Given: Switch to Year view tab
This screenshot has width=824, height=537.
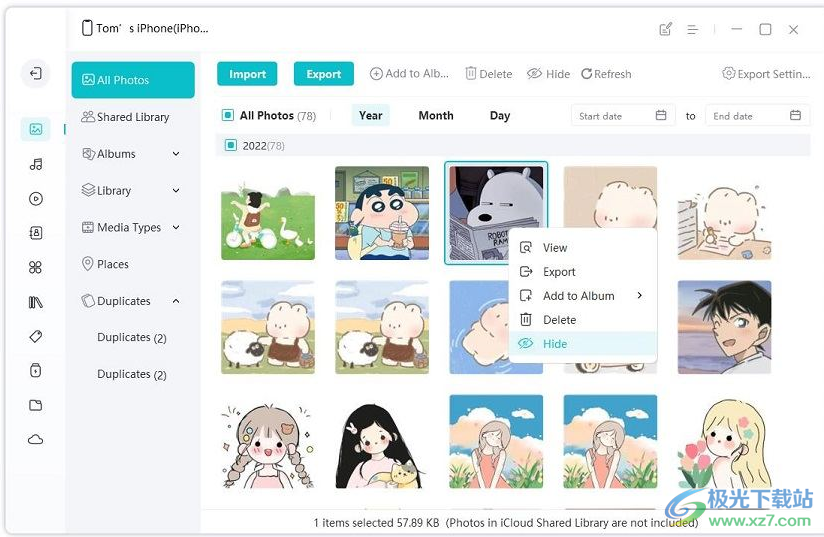Looking at the screenshot, I should [x=370, y=115].
